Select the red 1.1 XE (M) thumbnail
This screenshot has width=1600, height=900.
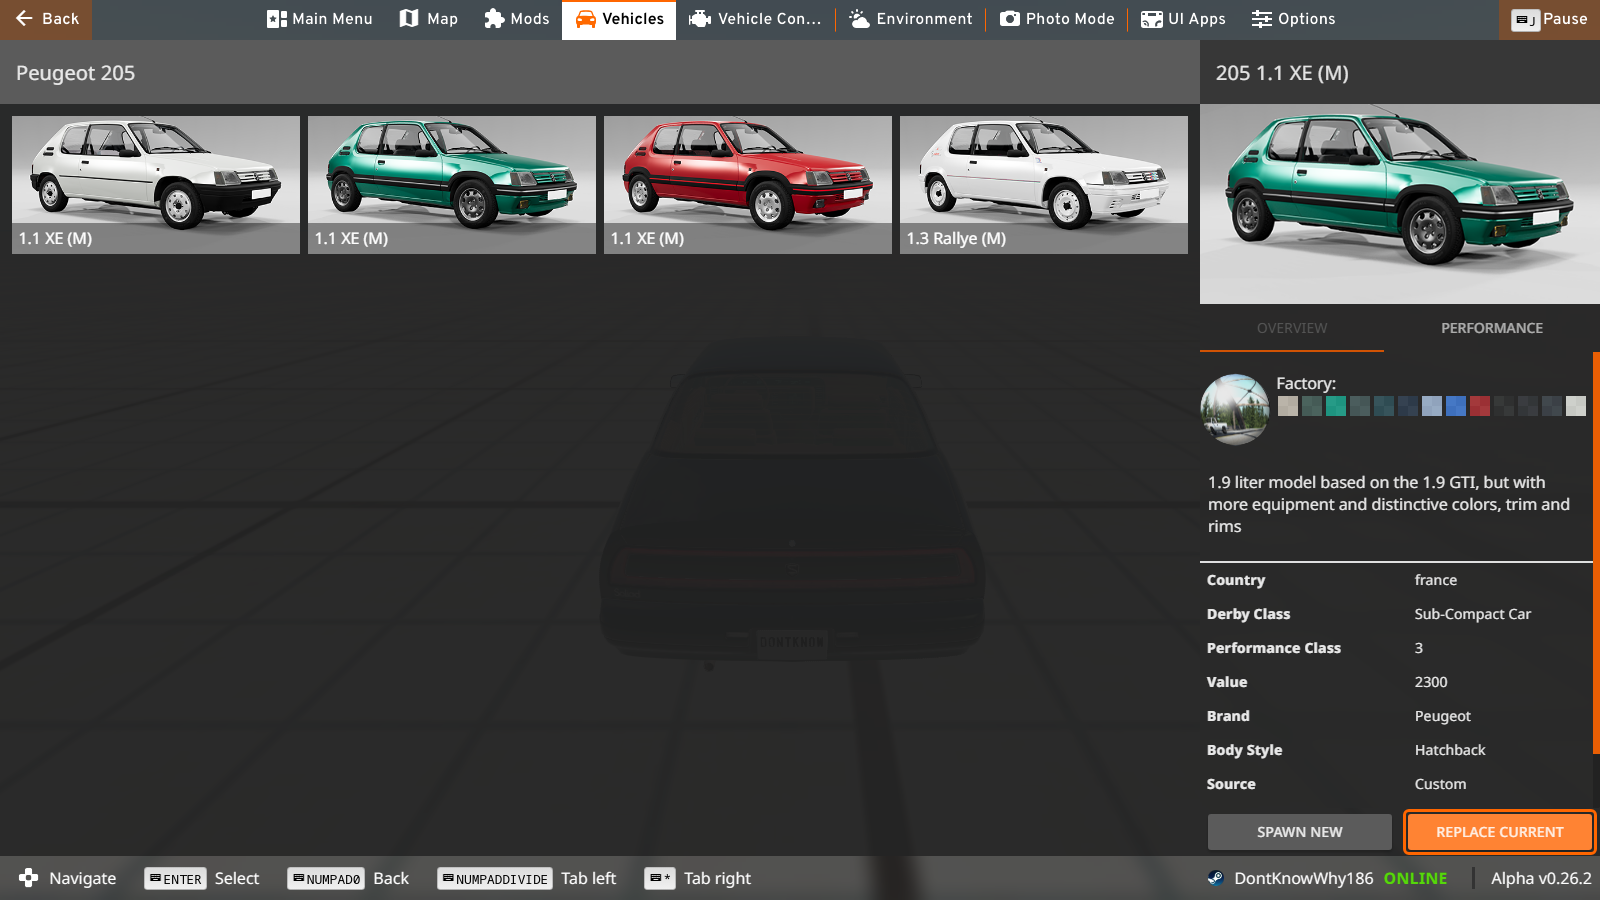[x=748, y=185]
